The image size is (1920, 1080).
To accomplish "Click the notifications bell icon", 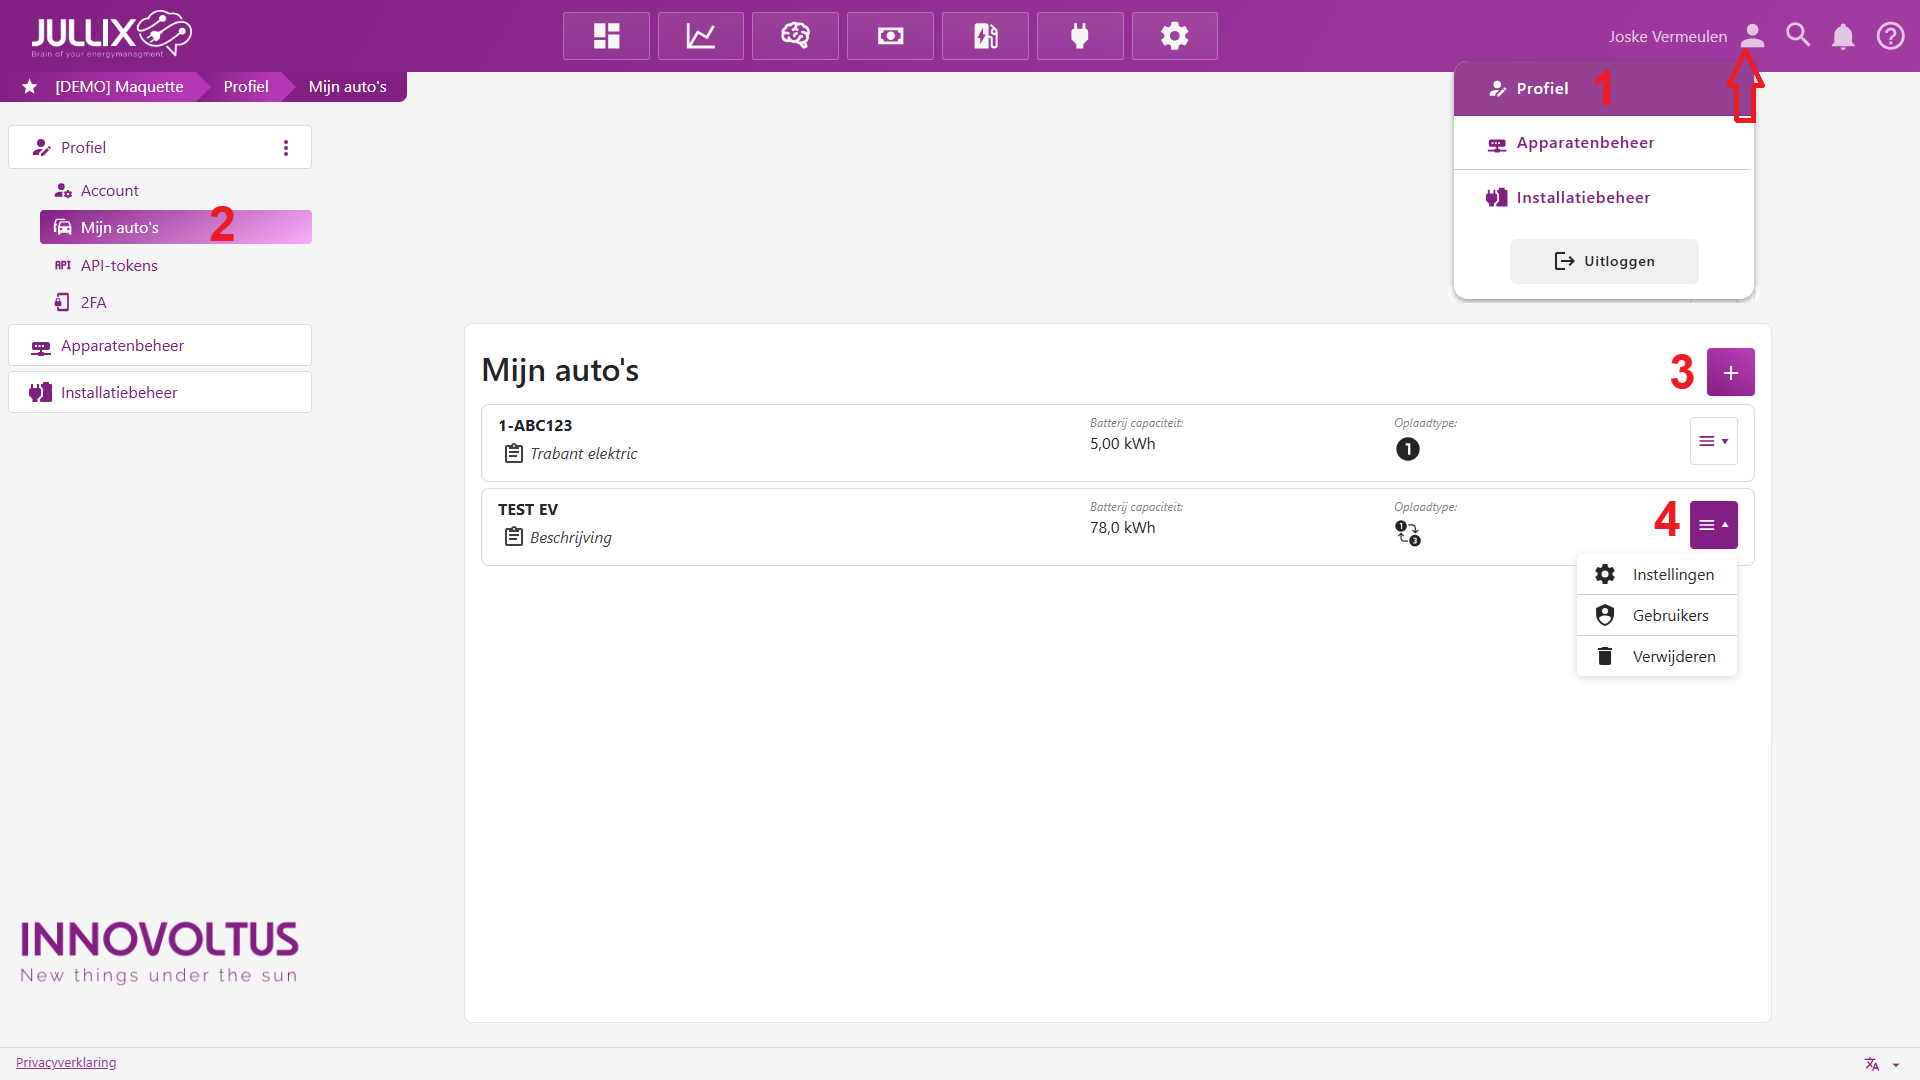I will (x=1843, y=37).
